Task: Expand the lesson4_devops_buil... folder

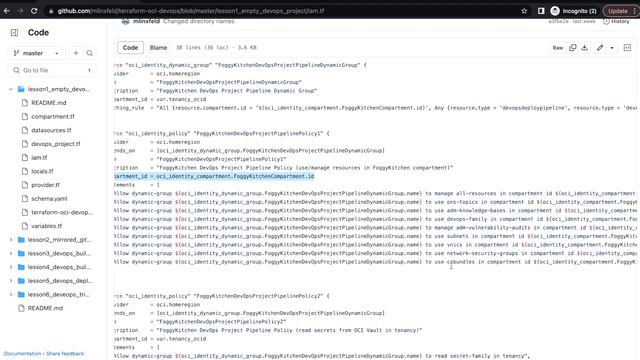Action: (x=11, y=267)
